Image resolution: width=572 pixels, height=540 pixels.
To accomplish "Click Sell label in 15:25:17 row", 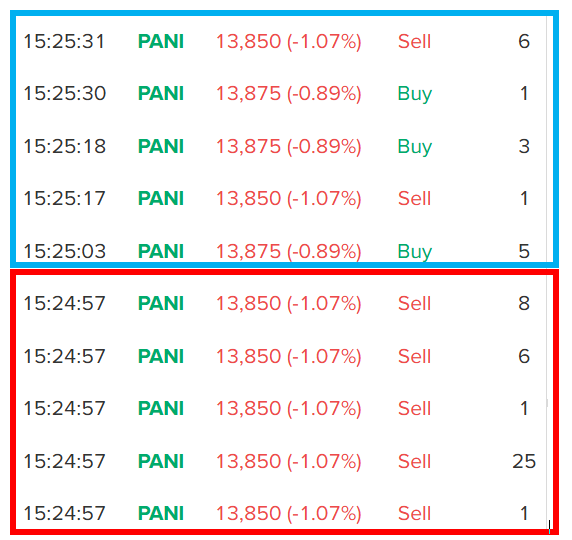I will coord(414,198).
